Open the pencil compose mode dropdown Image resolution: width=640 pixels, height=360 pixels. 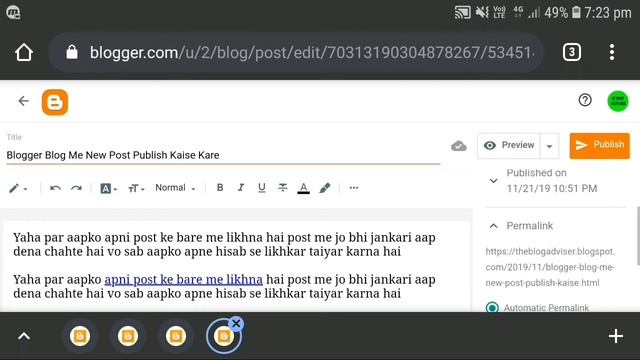18,188
